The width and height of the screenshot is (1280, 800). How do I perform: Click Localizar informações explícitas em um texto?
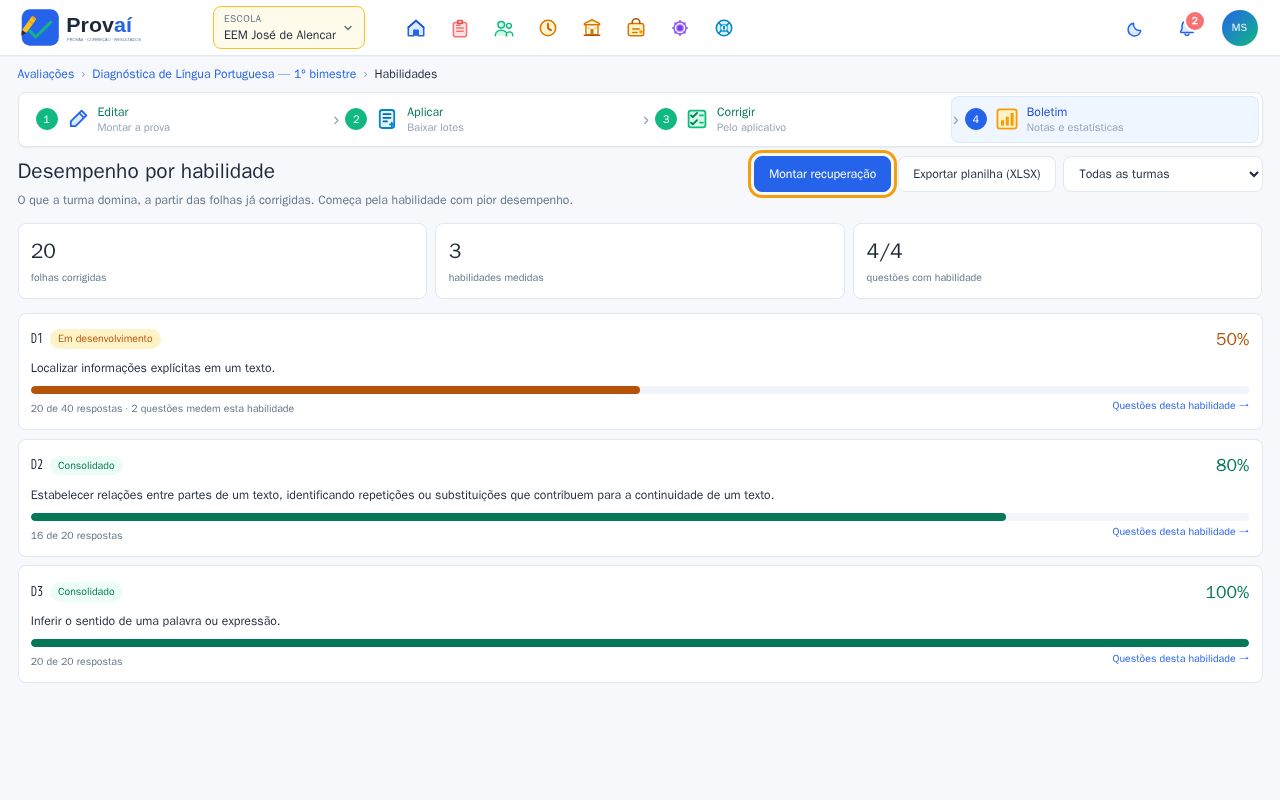[153, 368]
